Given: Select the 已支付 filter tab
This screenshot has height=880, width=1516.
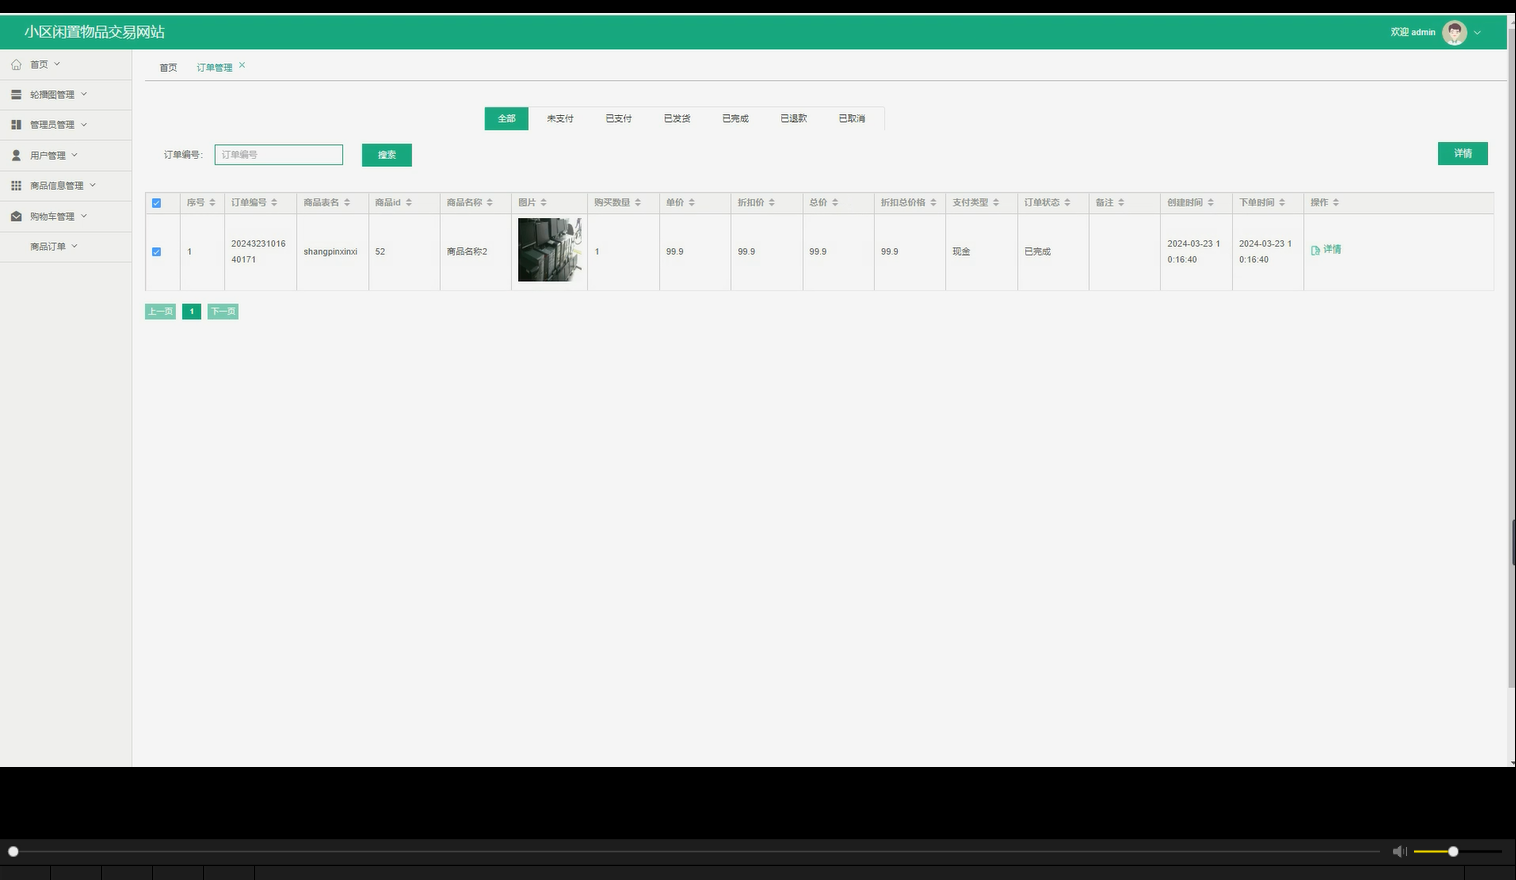Looking at the screenshot, I should [x=619, y=119].
